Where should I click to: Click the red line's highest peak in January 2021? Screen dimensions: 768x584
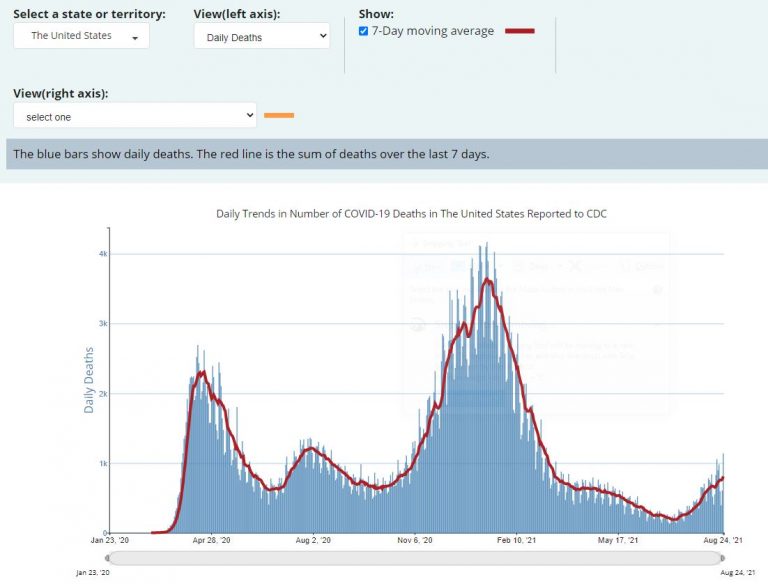click(x=487, y=280)
